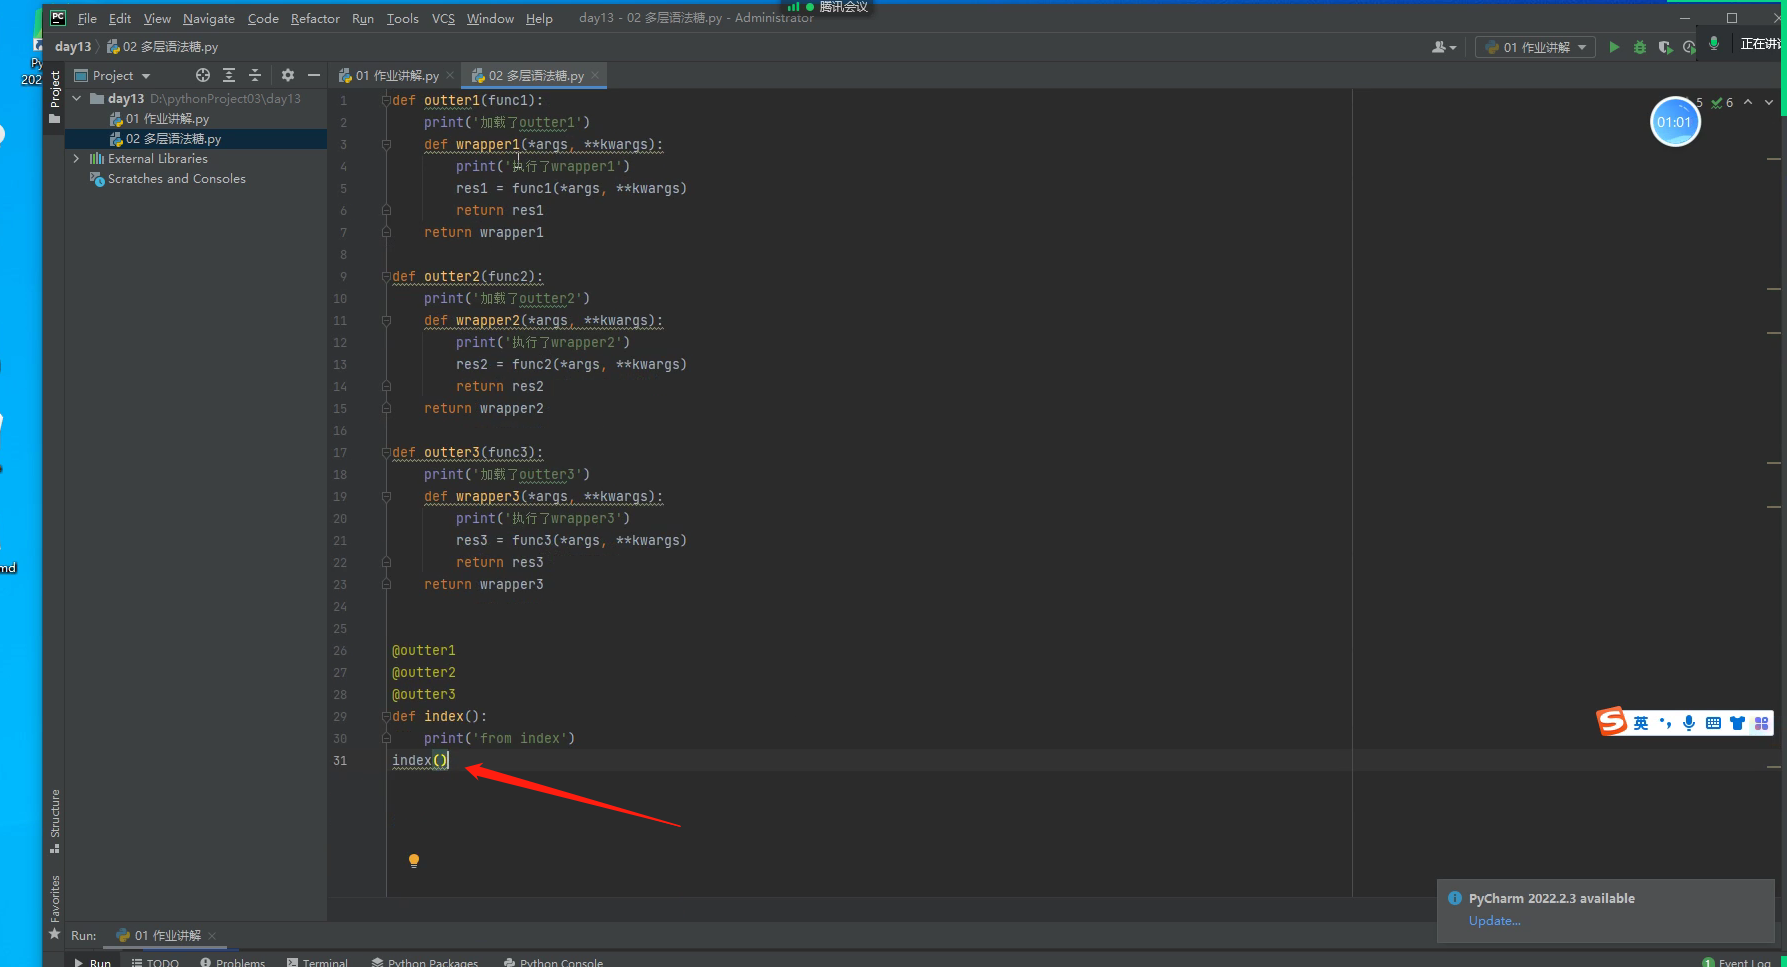
Task: Toggle Sogou Chinese/English mode 英
Action: coord(1641,723)
